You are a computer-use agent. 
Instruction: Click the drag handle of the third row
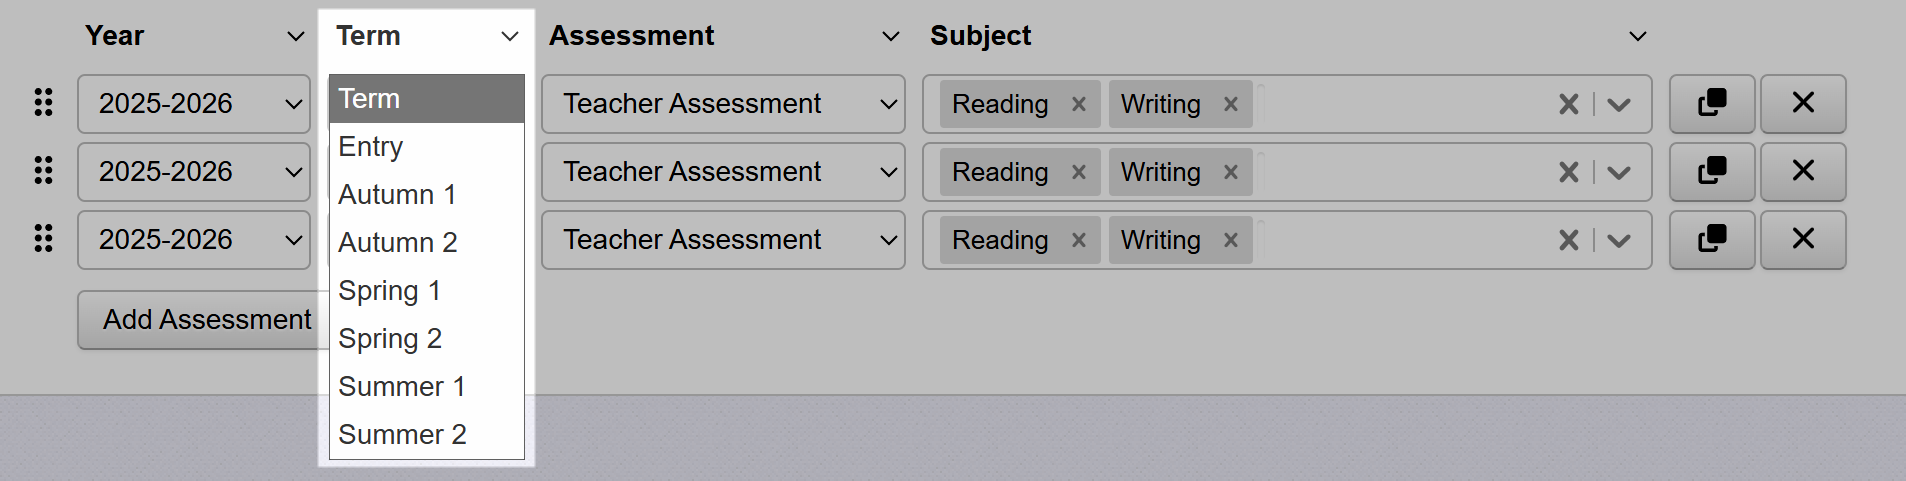coord(43,239)
